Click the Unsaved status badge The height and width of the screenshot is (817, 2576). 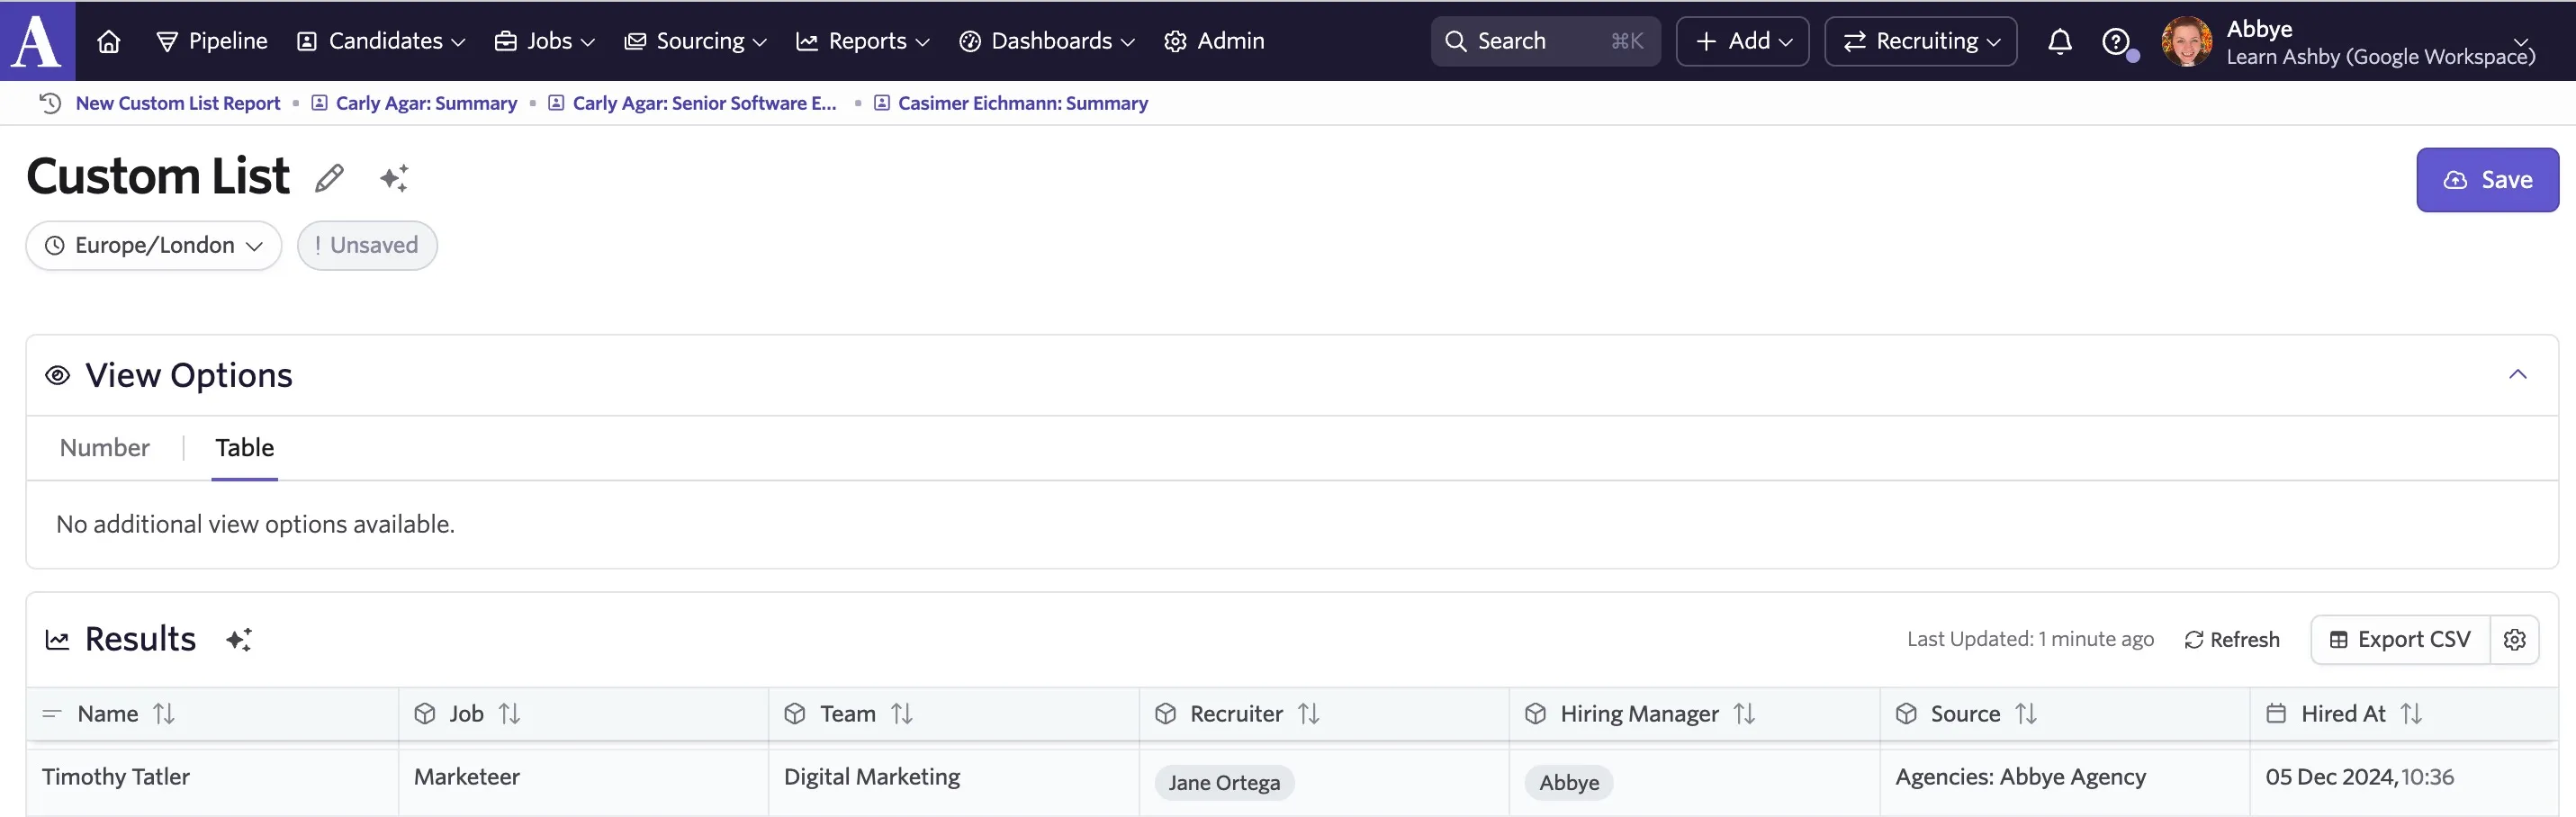click(367, 245)
